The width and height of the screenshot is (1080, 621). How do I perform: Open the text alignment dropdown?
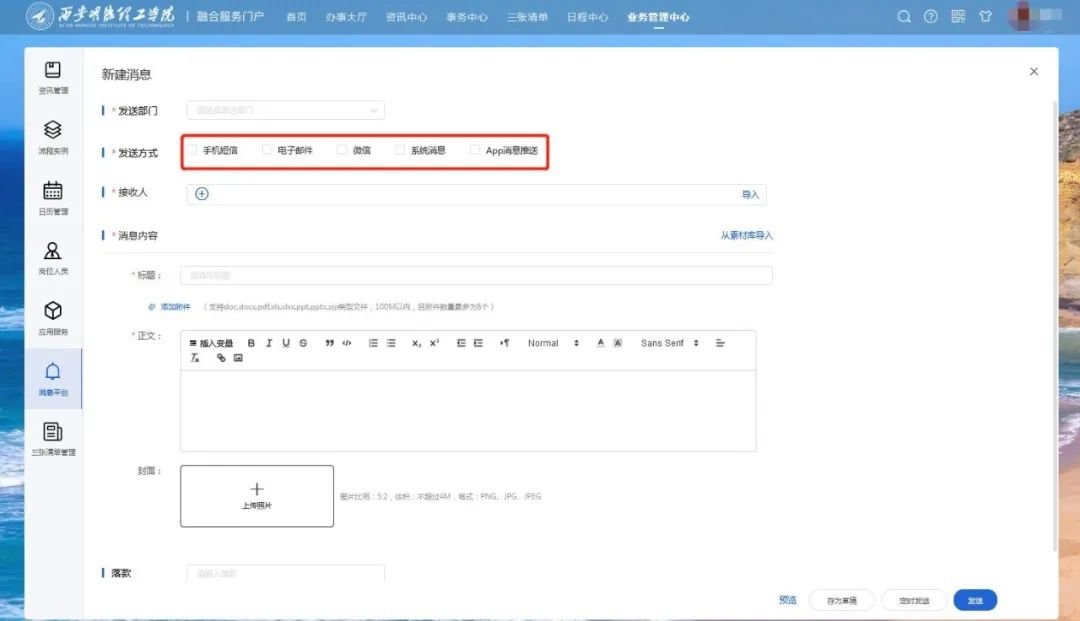pos(720,343)
